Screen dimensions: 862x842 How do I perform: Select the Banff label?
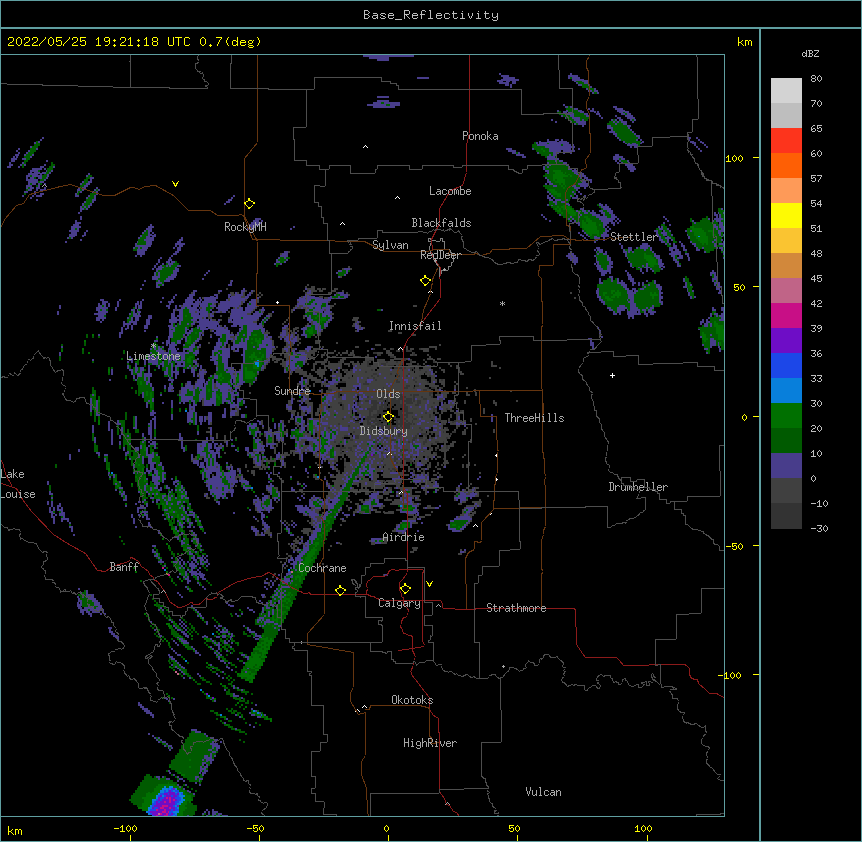124,567
